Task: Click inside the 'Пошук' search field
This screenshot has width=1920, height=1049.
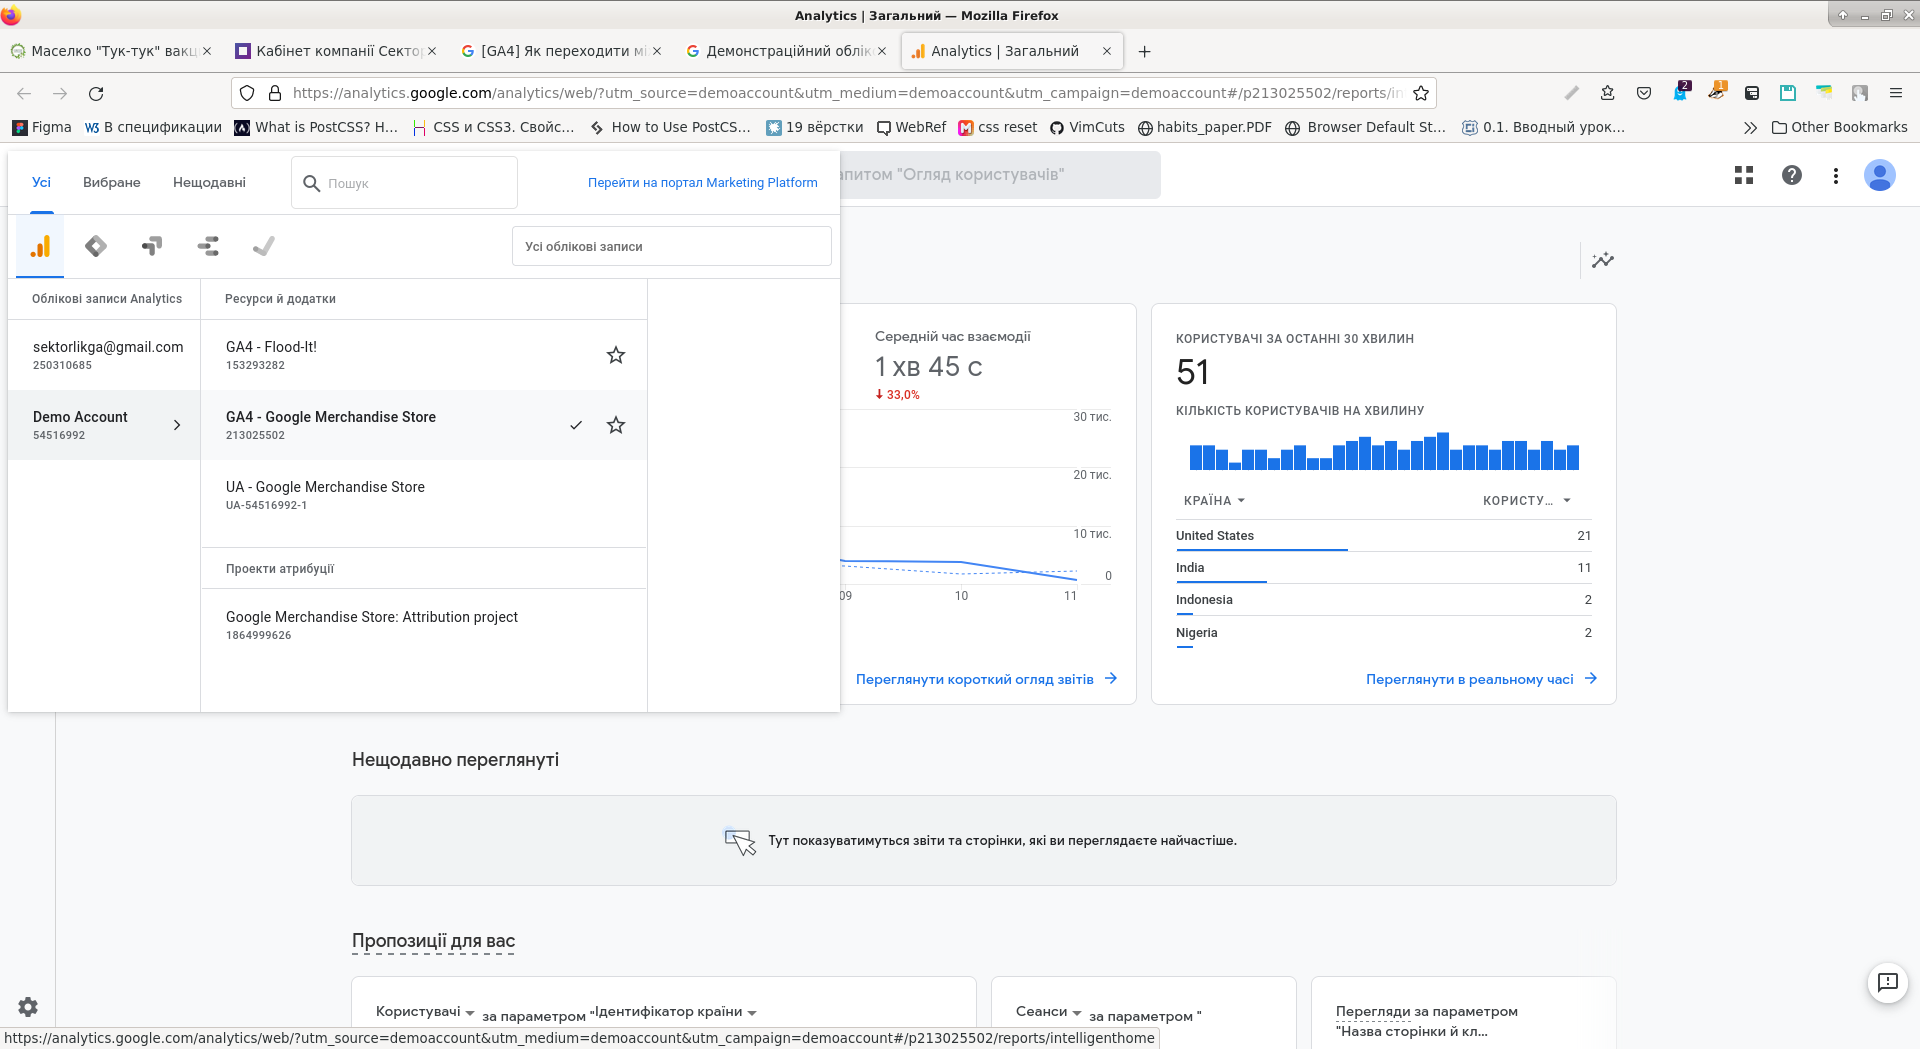Action: coord(404,182)
